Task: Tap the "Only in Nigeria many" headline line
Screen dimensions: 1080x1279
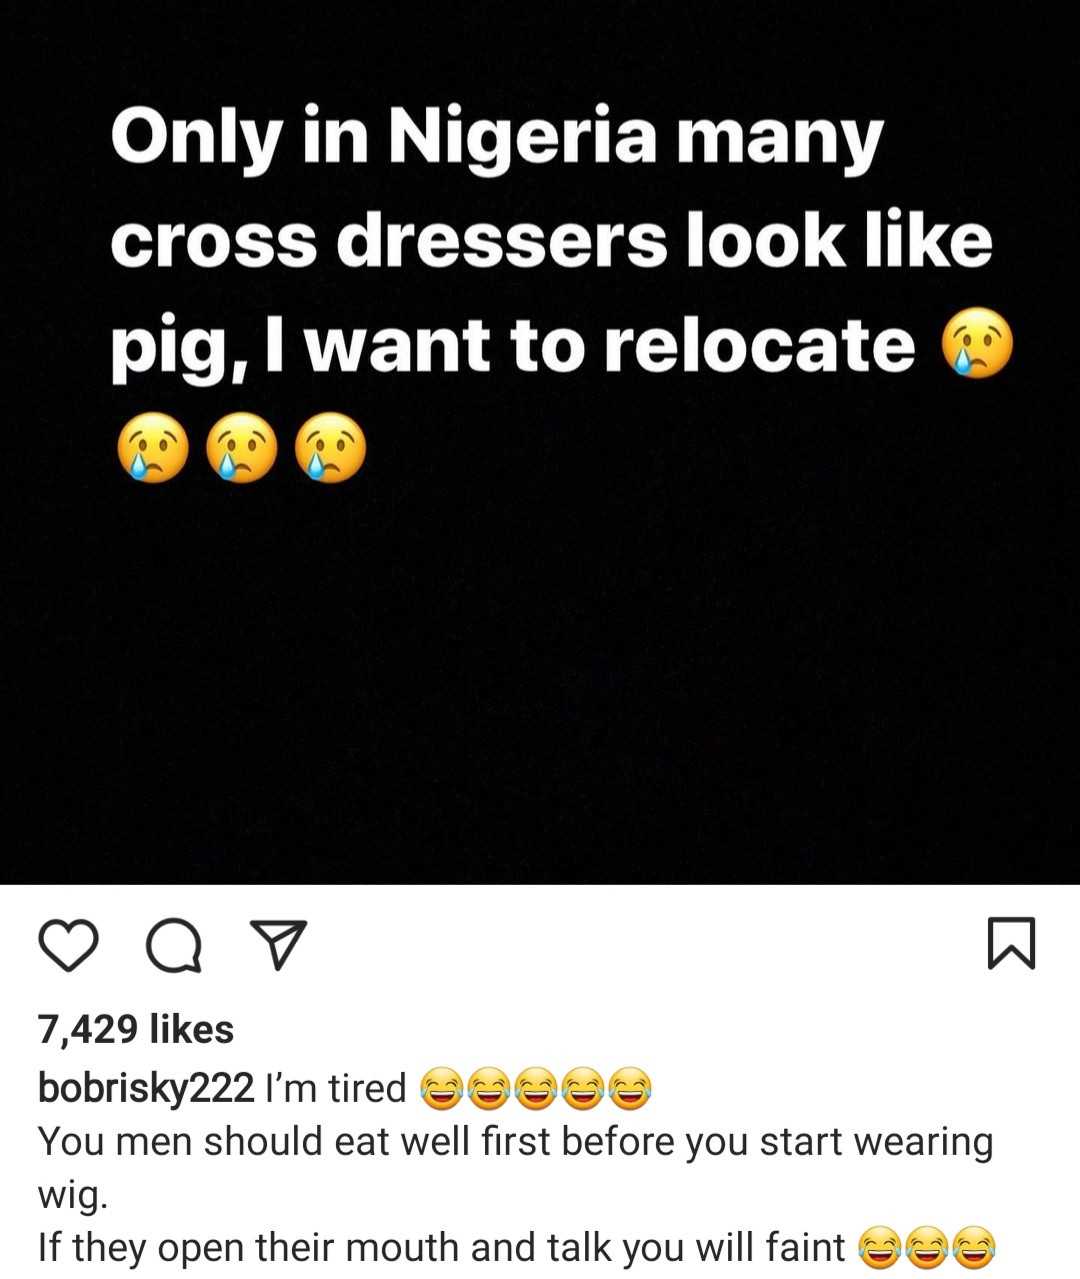Action: [x=497, y=137]
